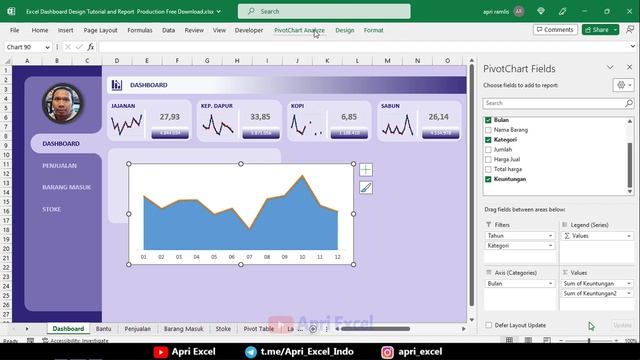Check the Harga Jual field checkbox
Viewport: 640px width, 360px height.
pos(488,159)
